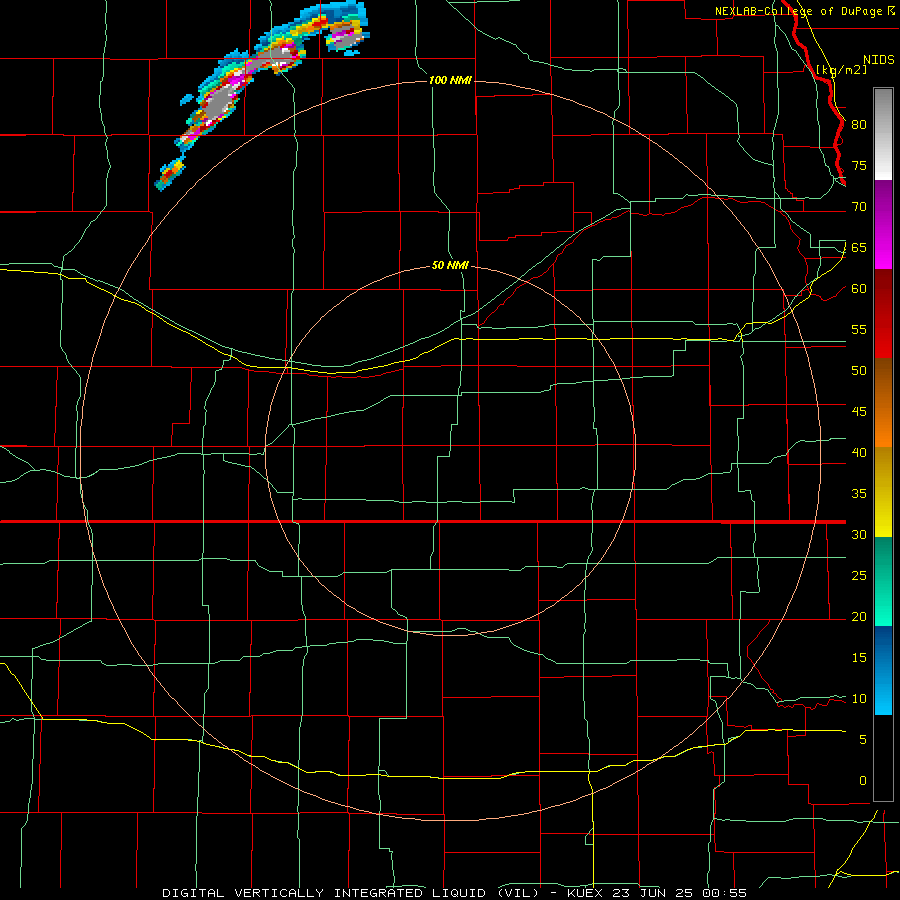This screenshot has width=900, height=900.
Task: Click the small isolated storm cell at the echo's southwest tip
Action: tap(170, 175)
